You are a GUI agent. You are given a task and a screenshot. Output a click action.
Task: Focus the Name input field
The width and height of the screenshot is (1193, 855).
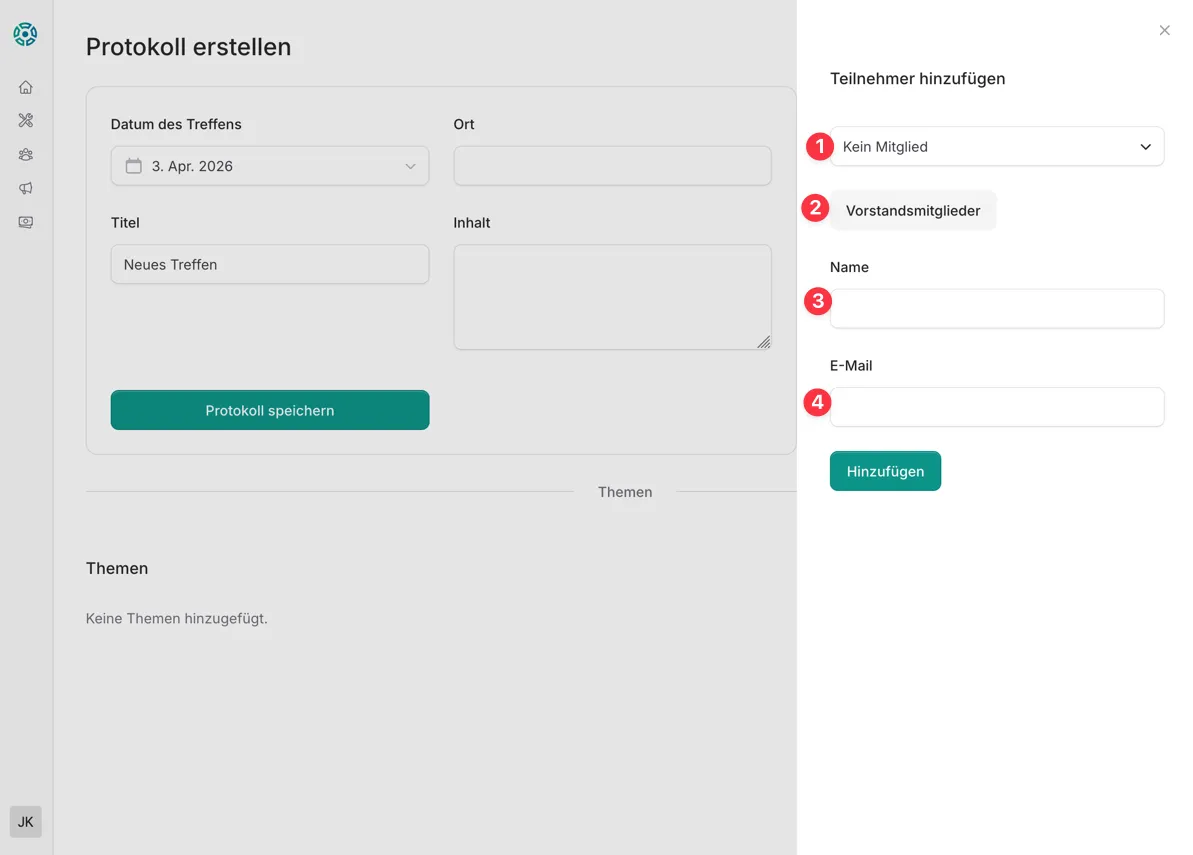click(996, 309)
